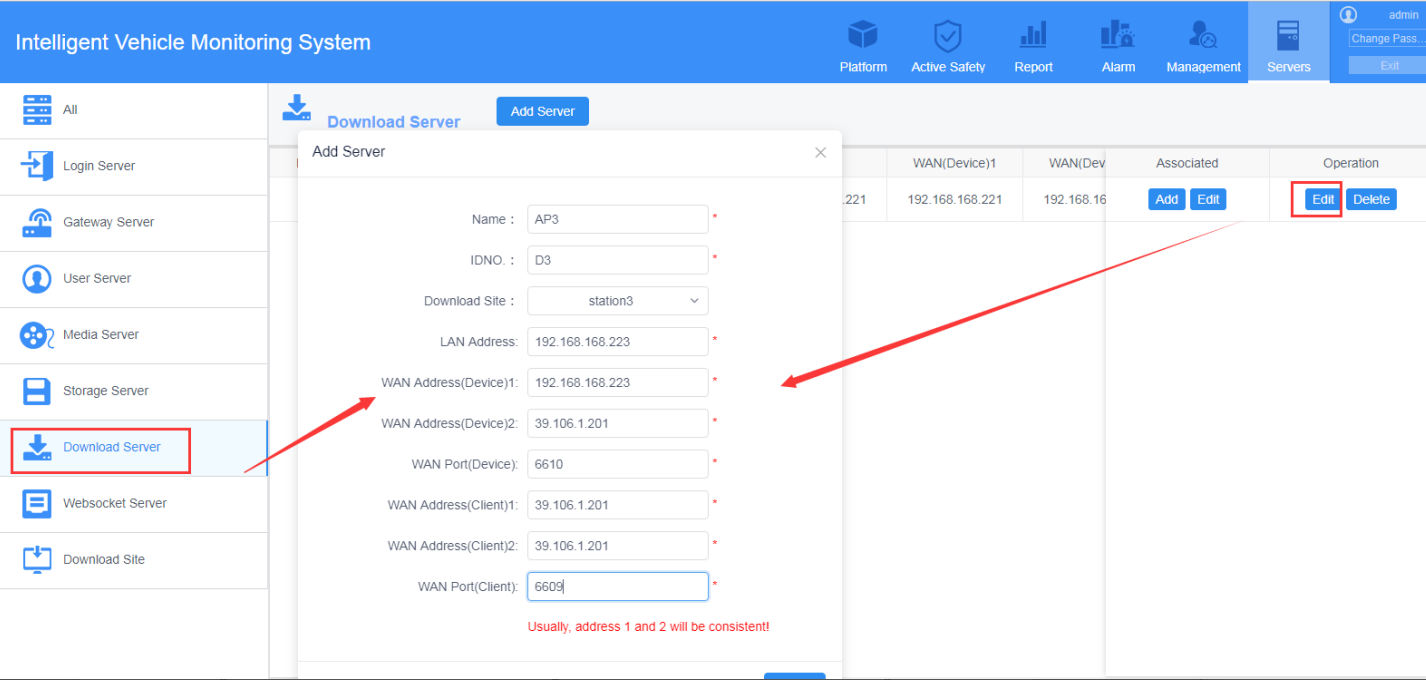This screenshot has width=1426, height=680.
Task: Open the Report chart icon
Action: pos(1033,36)
